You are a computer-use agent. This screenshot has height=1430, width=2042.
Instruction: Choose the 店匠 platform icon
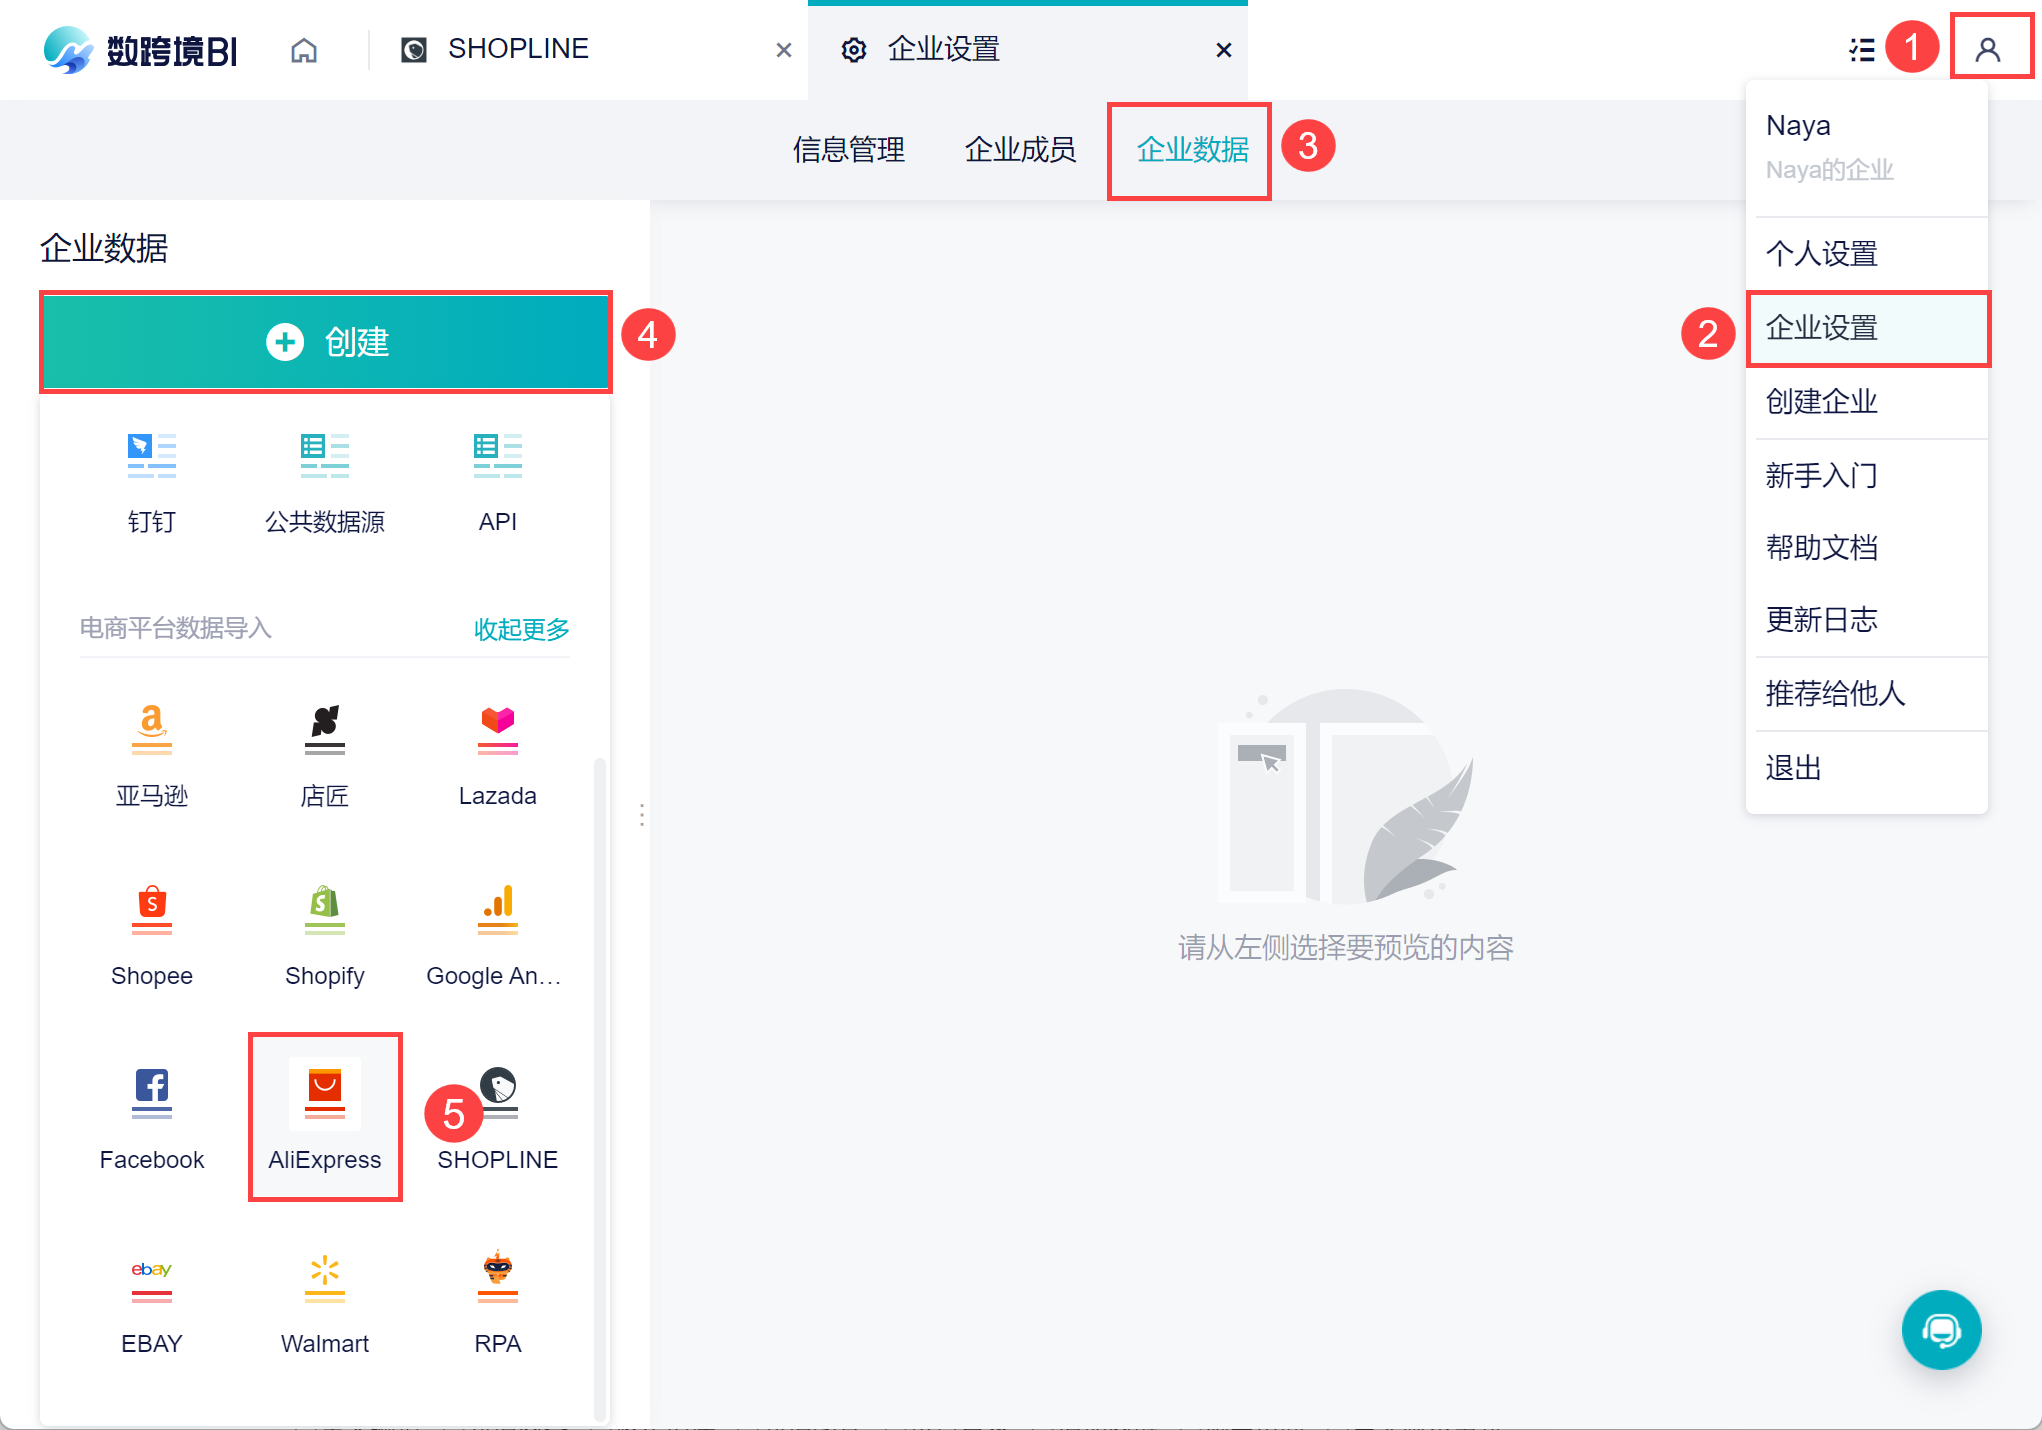pos(325,730)
